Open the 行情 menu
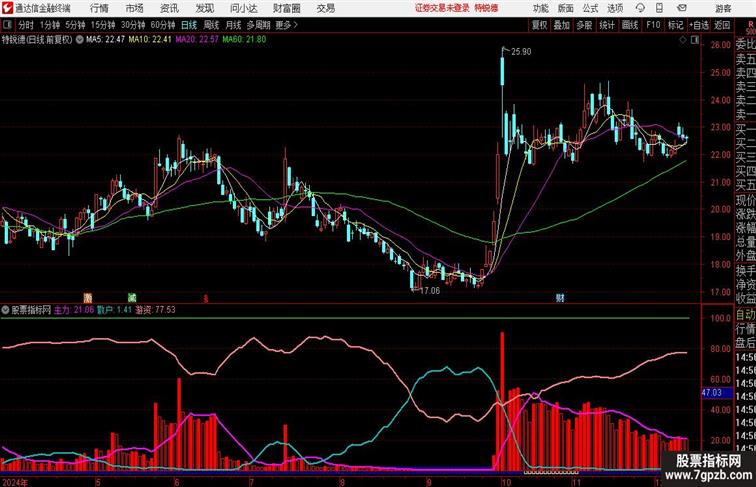This screenshot has width=756, height=487. coord(99,8)
